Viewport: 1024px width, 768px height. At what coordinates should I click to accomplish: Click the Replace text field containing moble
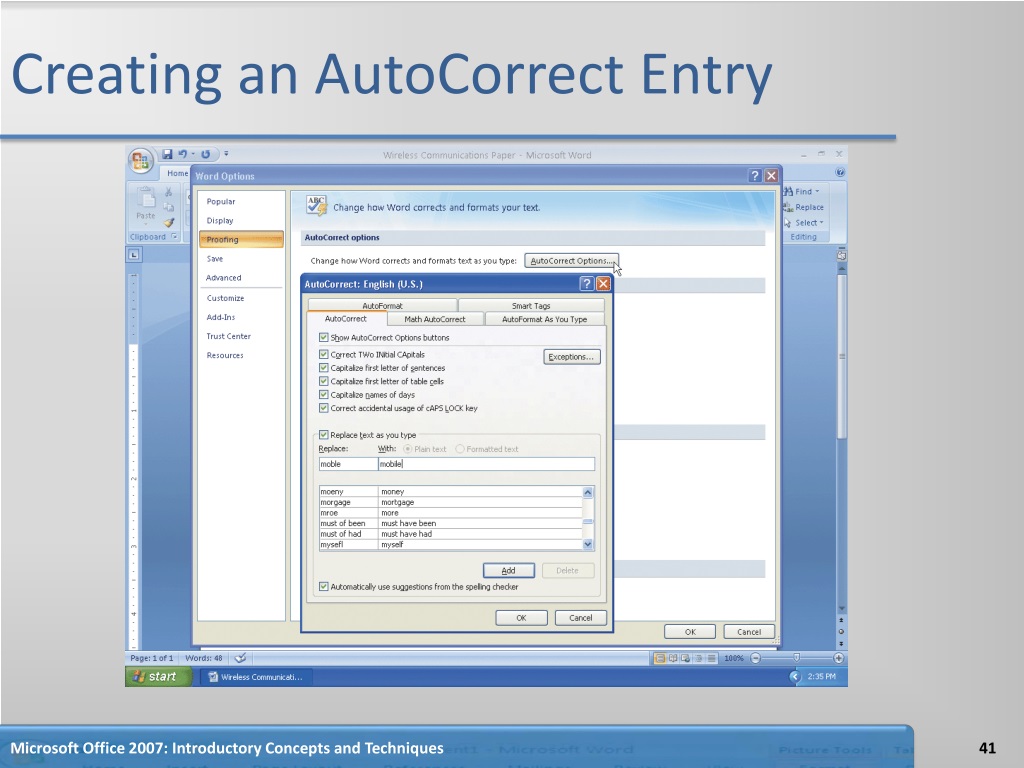coord(348,464)
